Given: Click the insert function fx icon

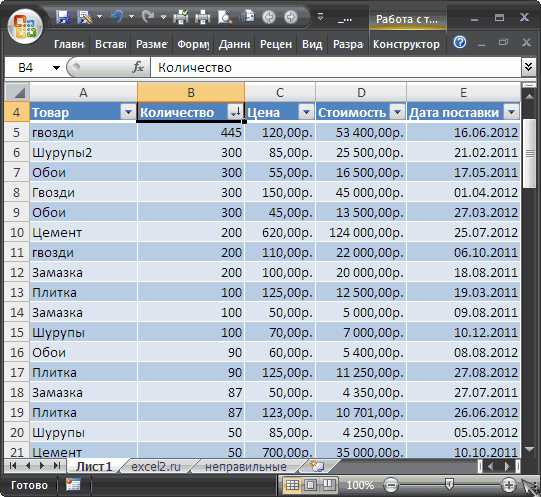Looking at the screenshot, I should point(138,67).
